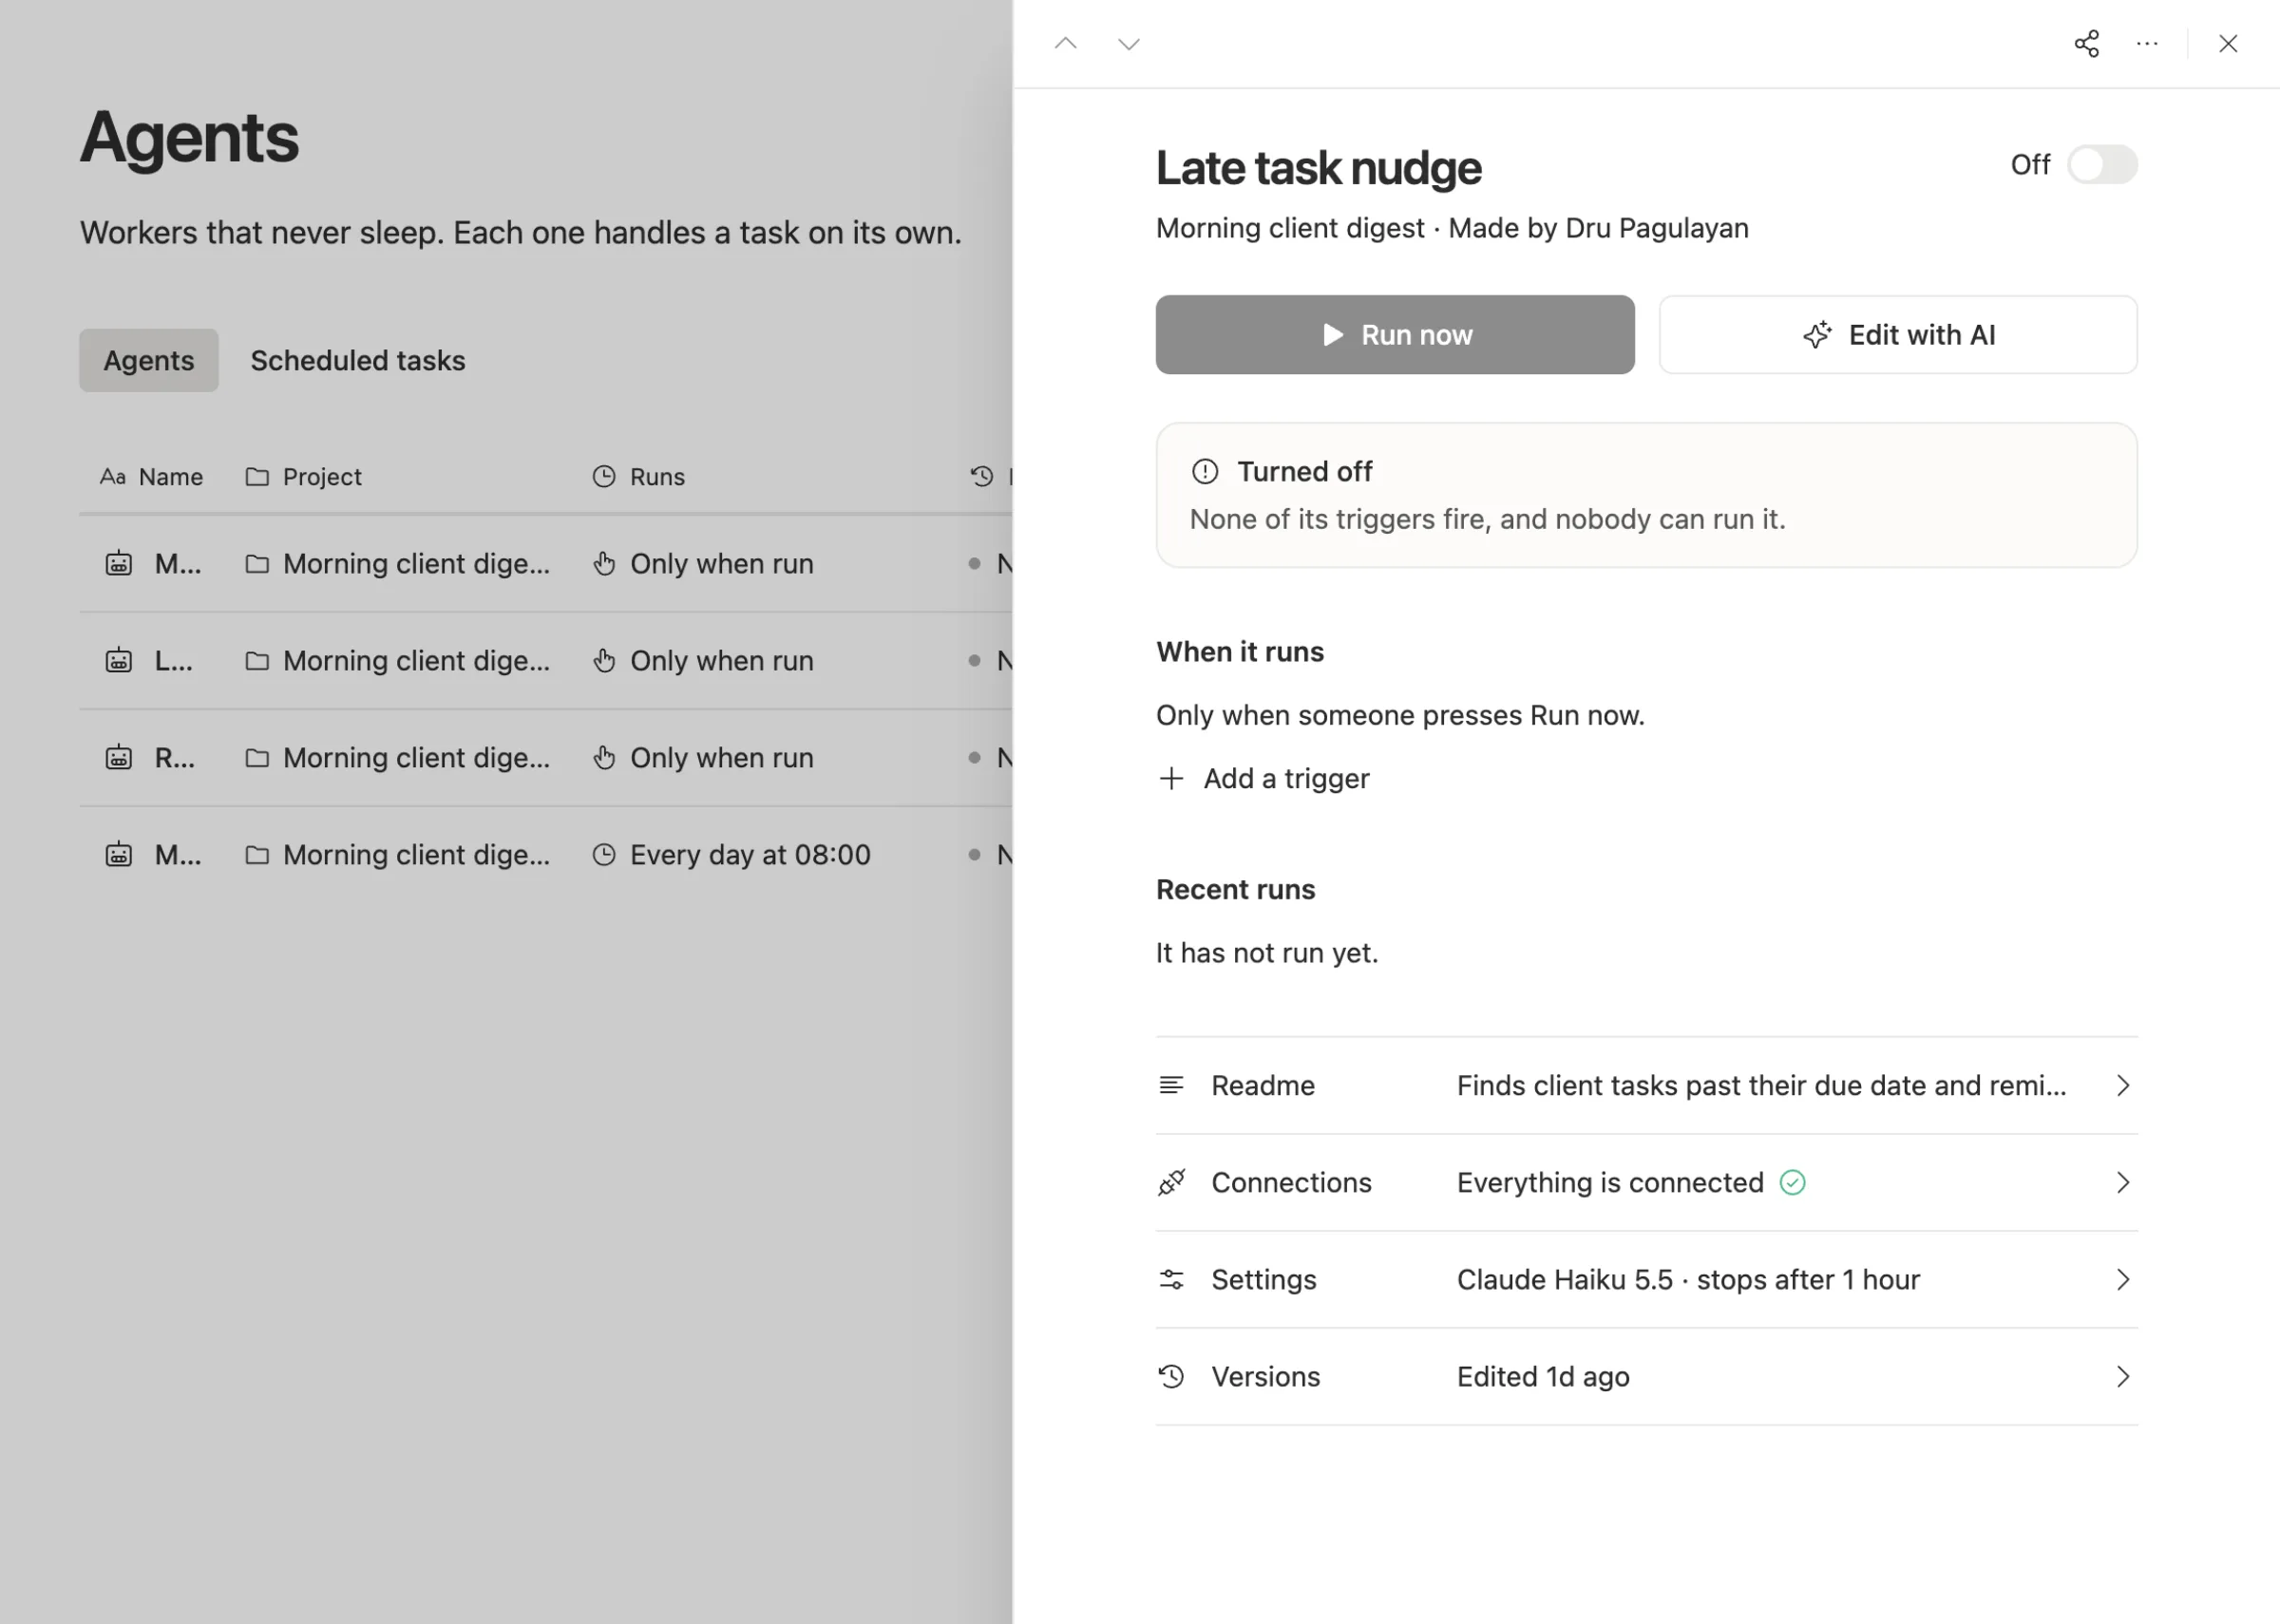Click robot icon of the R... agent row
Image resolution: width=2280 pixels, height=1624 pixels.
click(x=119, y=757)
